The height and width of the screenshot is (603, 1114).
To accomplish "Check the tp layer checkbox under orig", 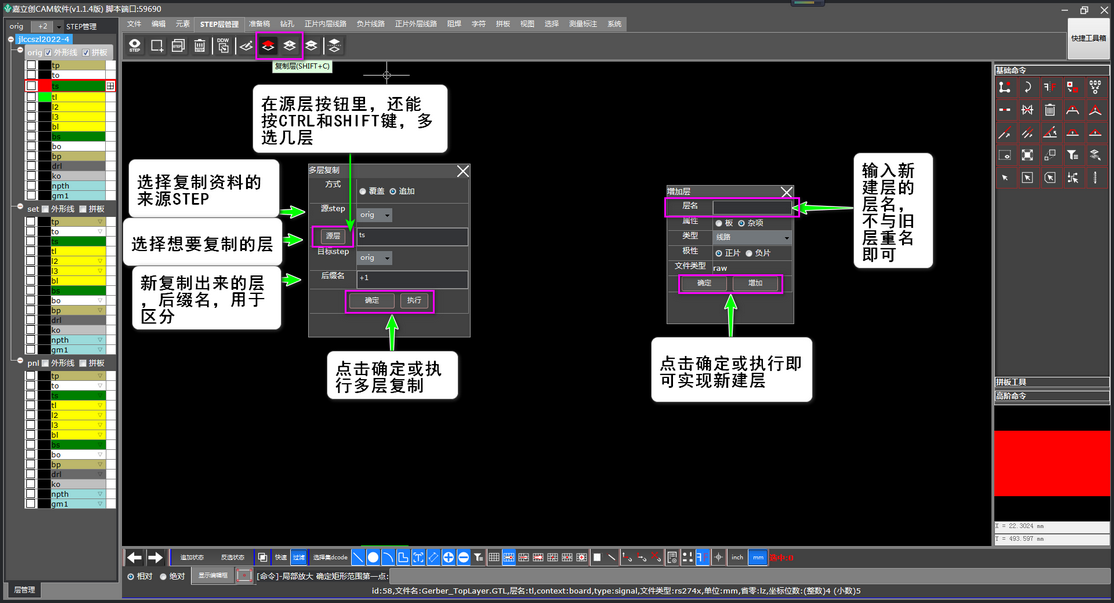I will point(31,65).
